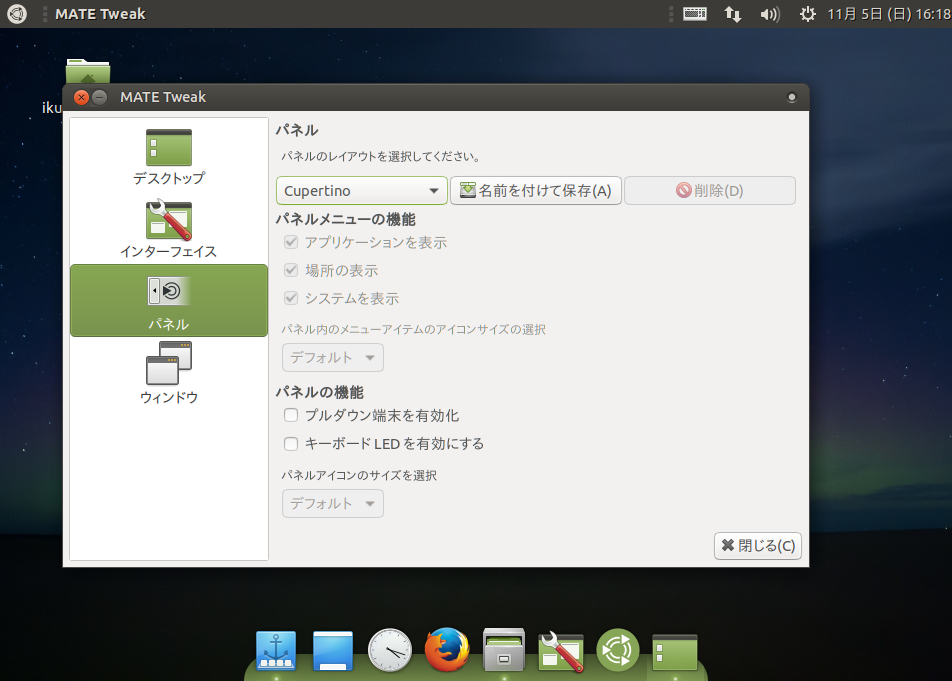
Task: Open the volume control indicator
Action: [x=770, y=14]
